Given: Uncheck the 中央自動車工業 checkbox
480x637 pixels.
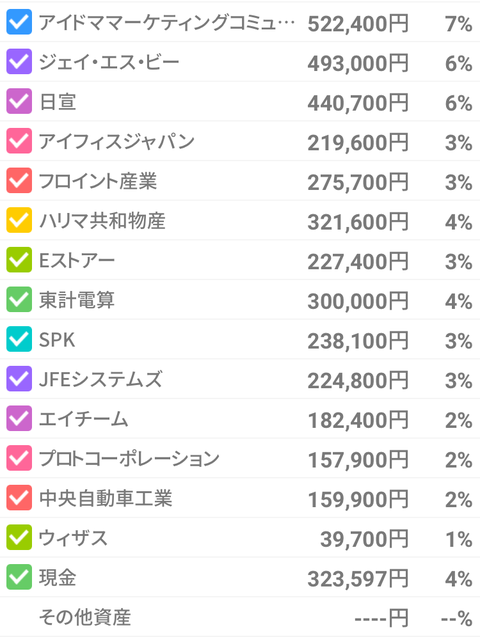Looking at the screenshot, I should 19,498.
